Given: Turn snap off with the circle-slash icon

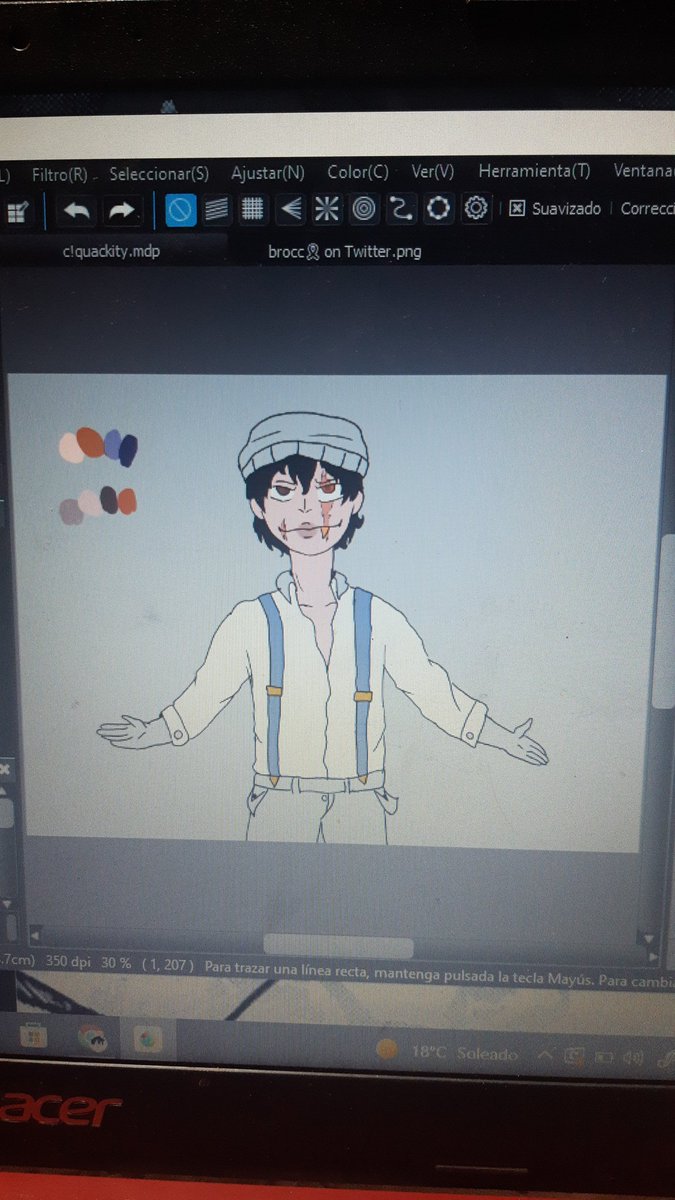Looking at the screenshot, I should click(180, 209).
